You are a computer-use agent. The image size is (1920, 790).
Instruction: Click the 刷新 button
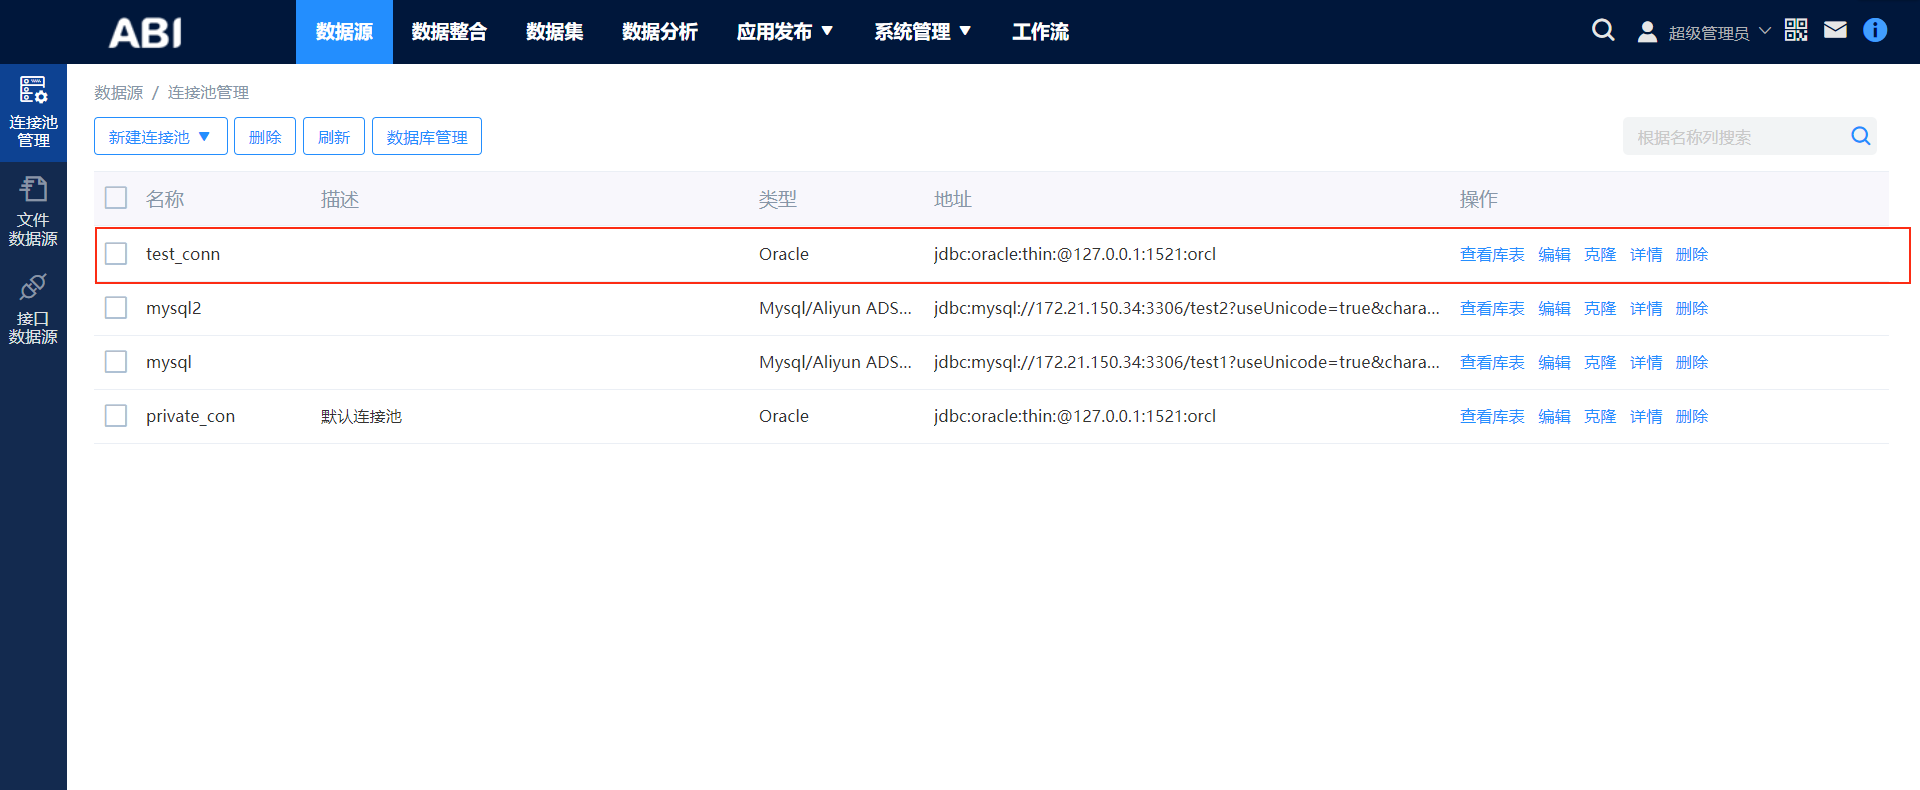(x=334, y=137)
